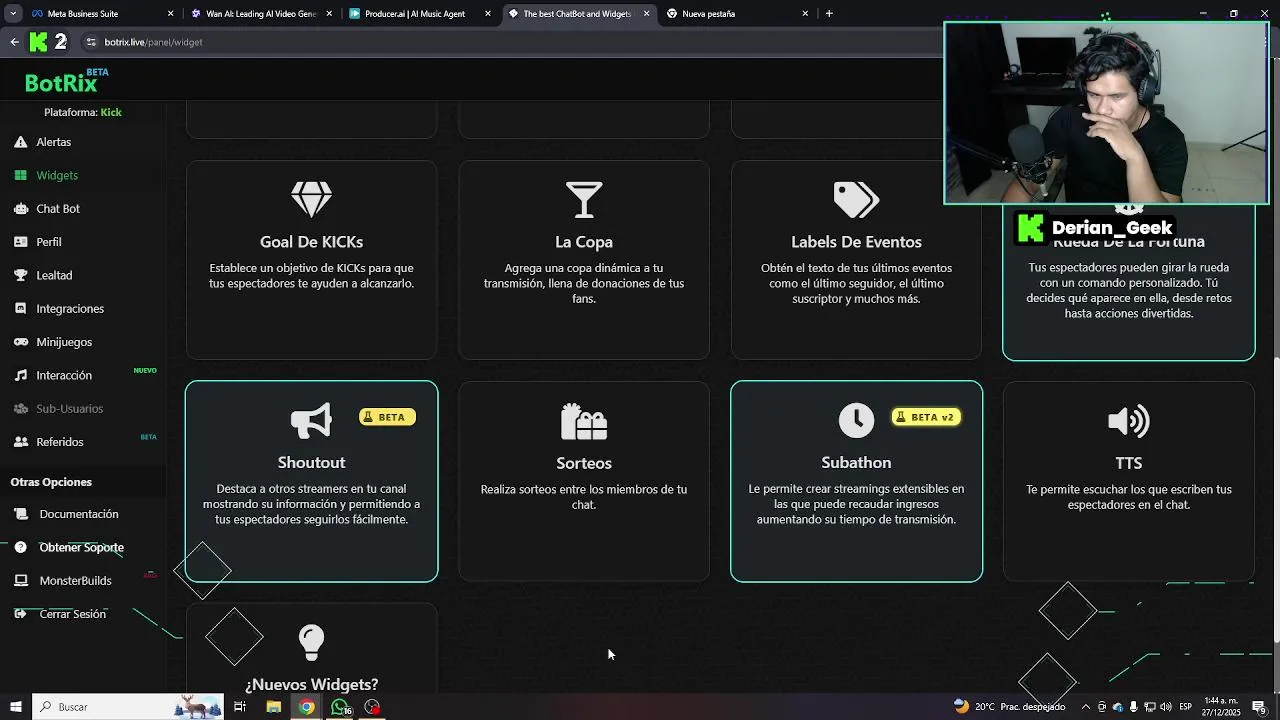
Task: Open the Goal De KICKs widget title
Action: 311,242
